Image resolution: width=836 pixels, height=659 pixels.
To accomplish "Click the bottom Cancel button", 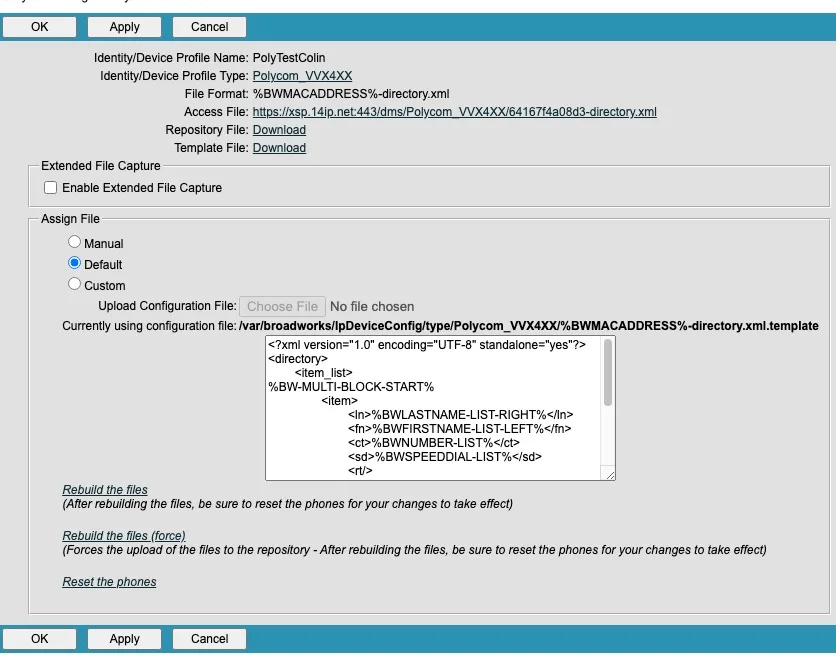I will (x=210, y=639).
